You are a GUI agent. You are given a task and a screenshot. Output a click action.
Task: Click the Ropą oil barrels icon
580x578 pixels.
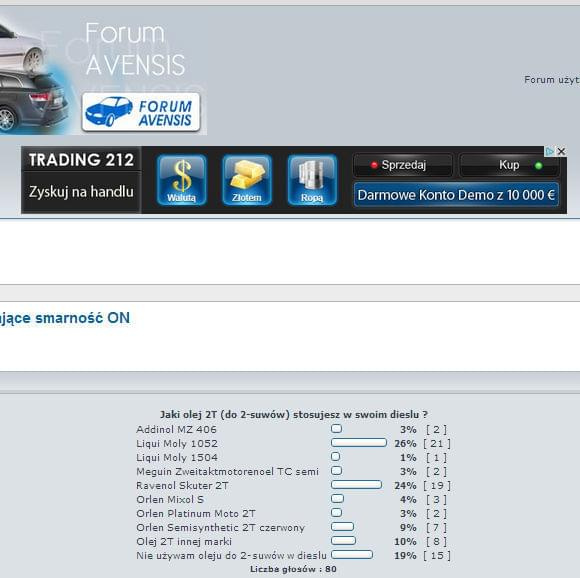point(312,180)
